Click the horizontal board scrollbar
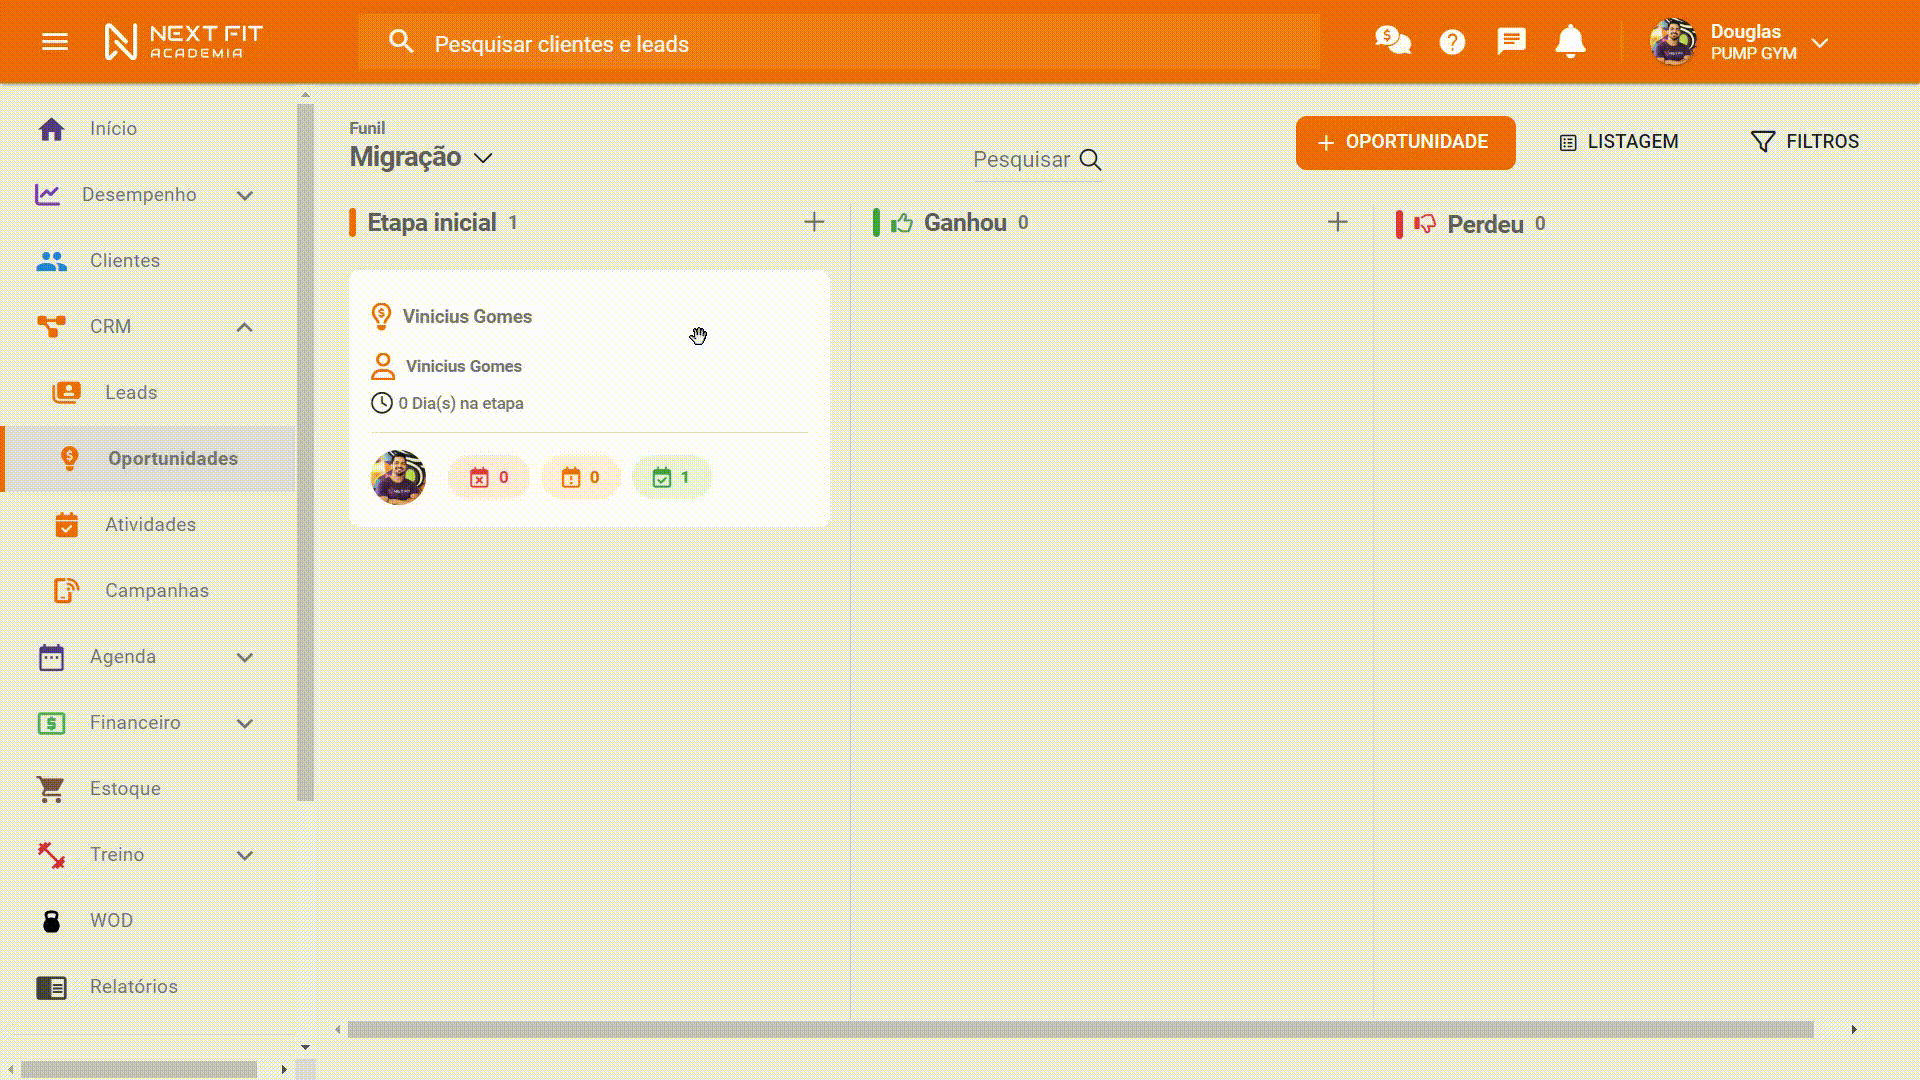Image resolution: width=1920 pixels, height=1080 pixels. pos(1080,1030)
